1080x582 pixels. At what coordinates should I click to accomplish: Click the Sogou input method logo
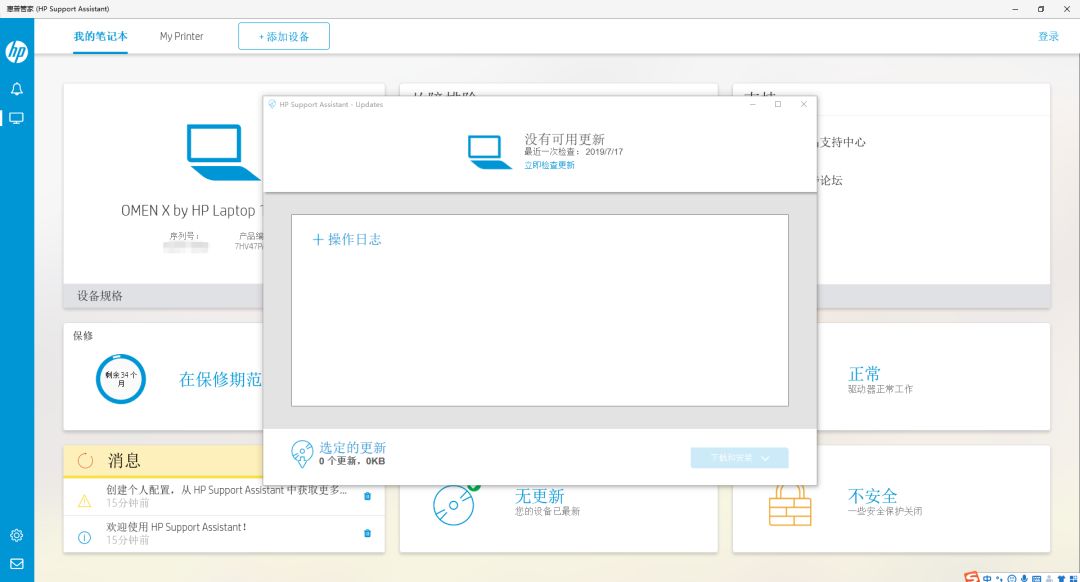pos(971,577)
